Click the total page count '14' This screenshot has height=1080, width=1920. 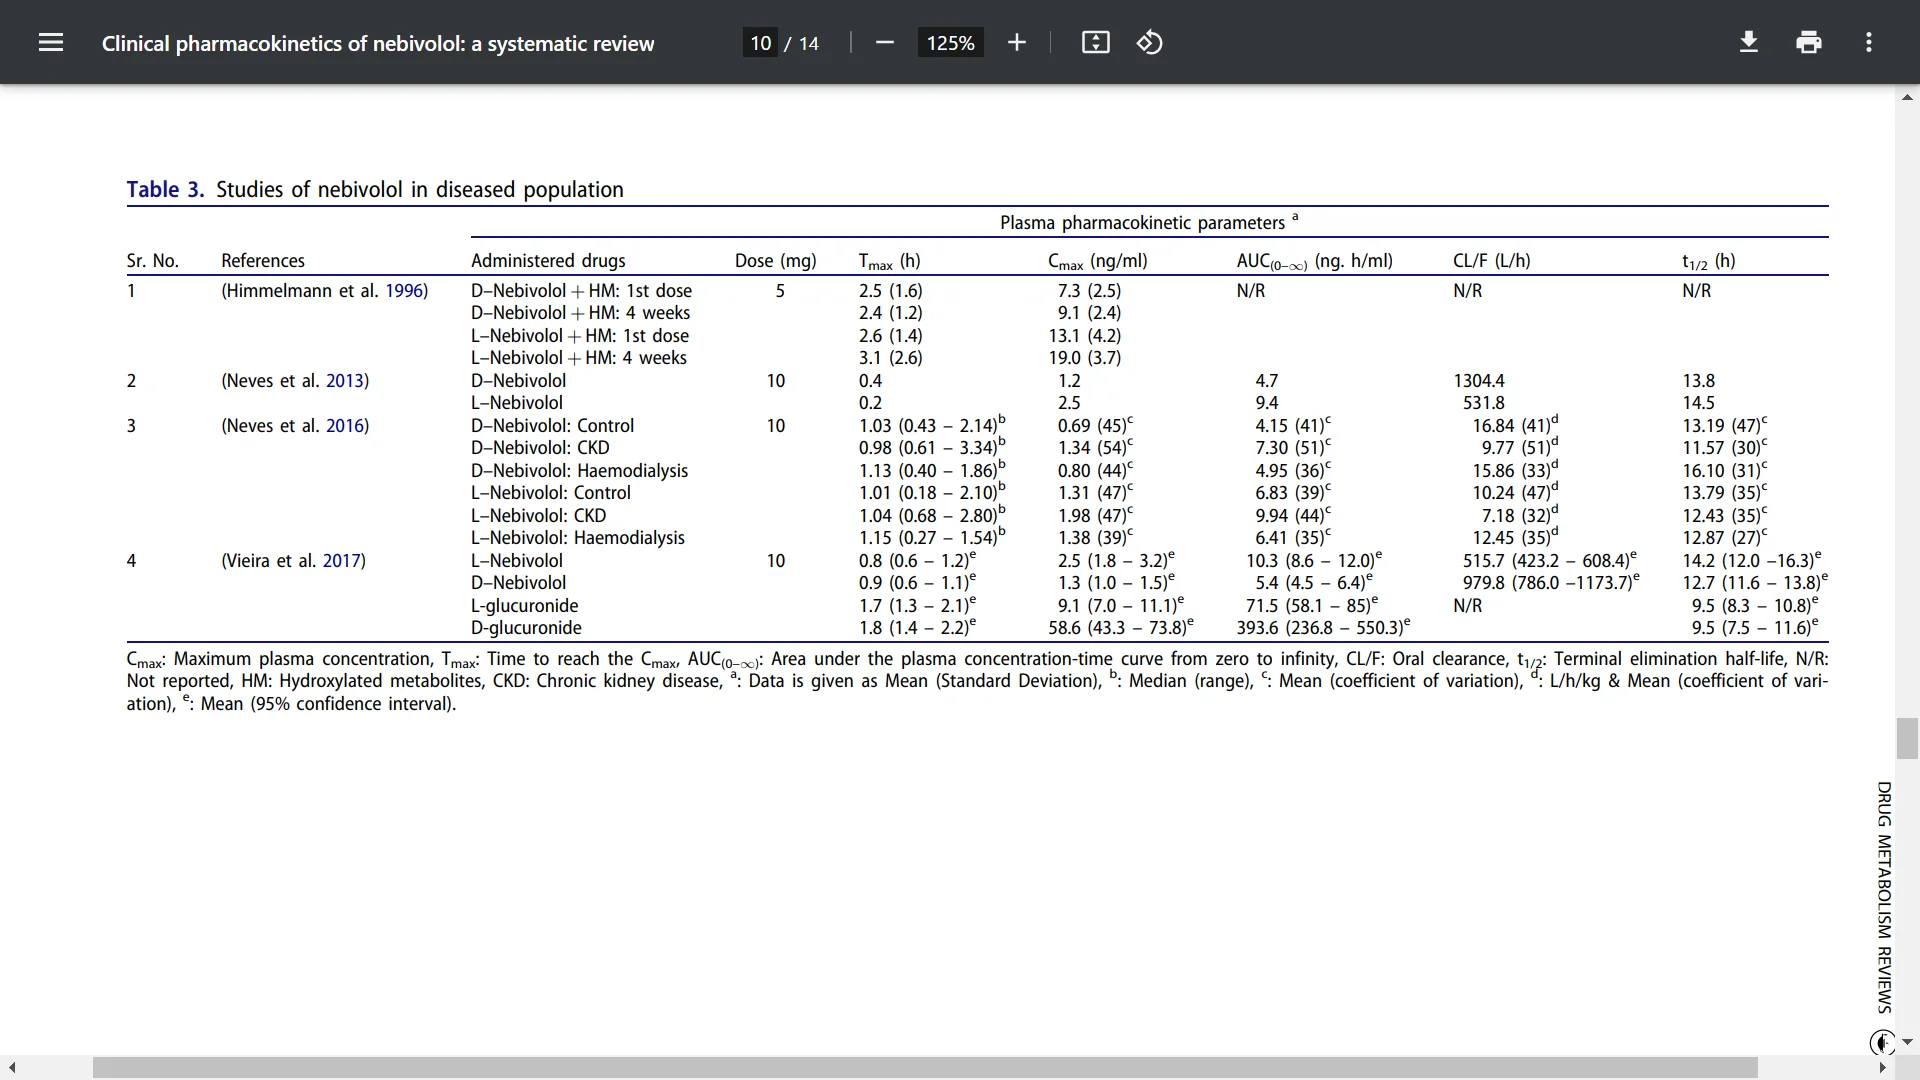tap(809, 43)
